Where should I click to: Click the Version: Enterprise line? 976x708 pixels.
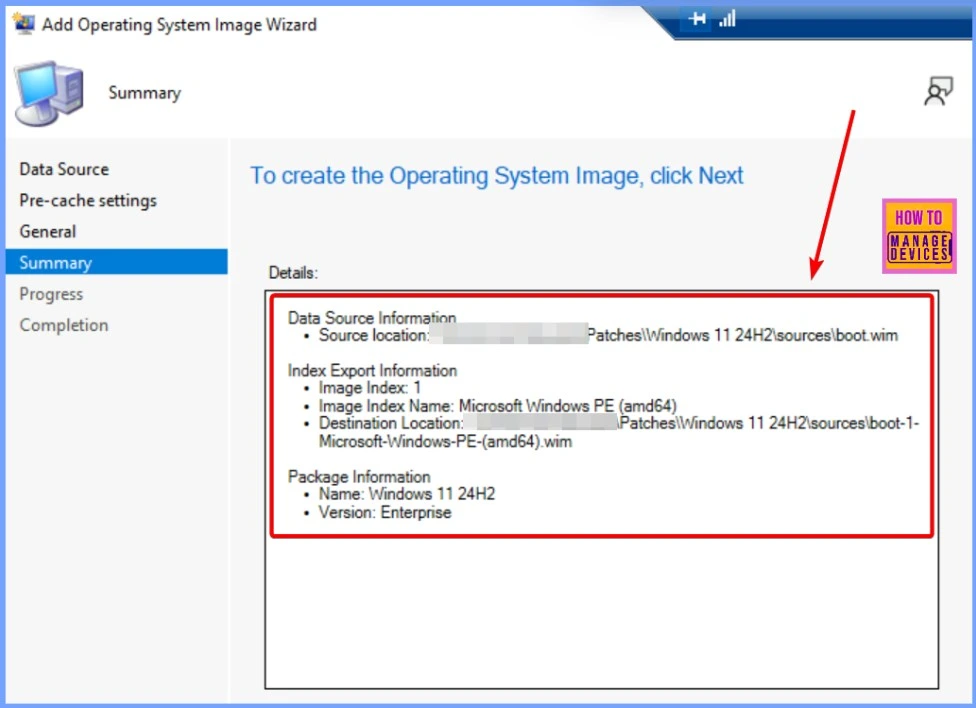pyautogui.click(x=385, y=512)
